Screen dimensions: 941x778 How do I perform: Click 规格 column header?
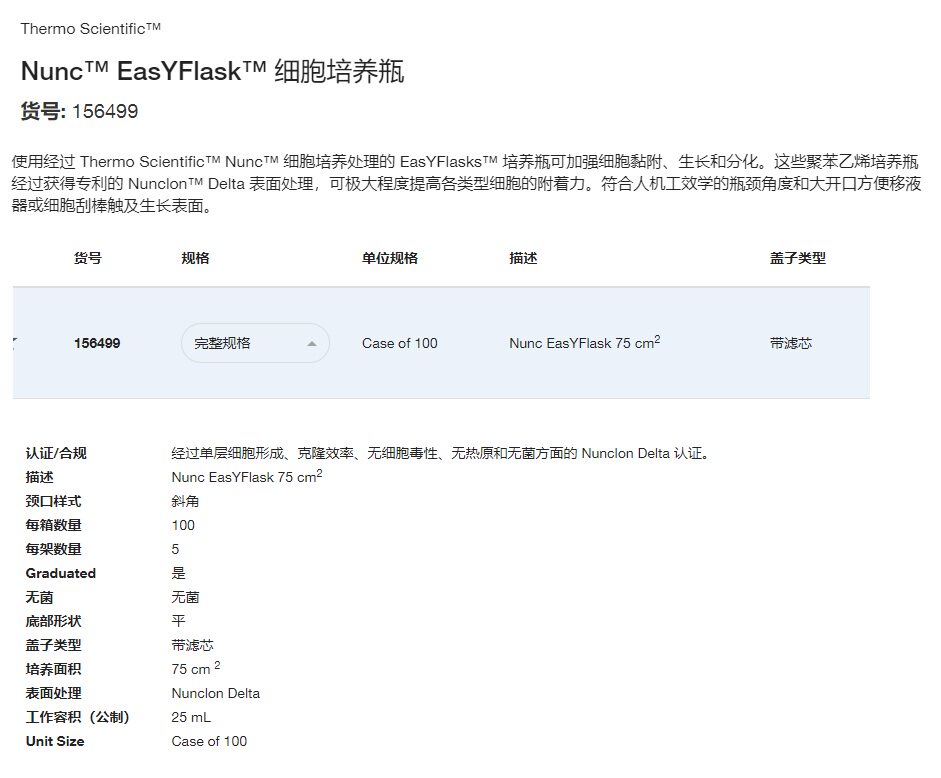coord(195,258)
